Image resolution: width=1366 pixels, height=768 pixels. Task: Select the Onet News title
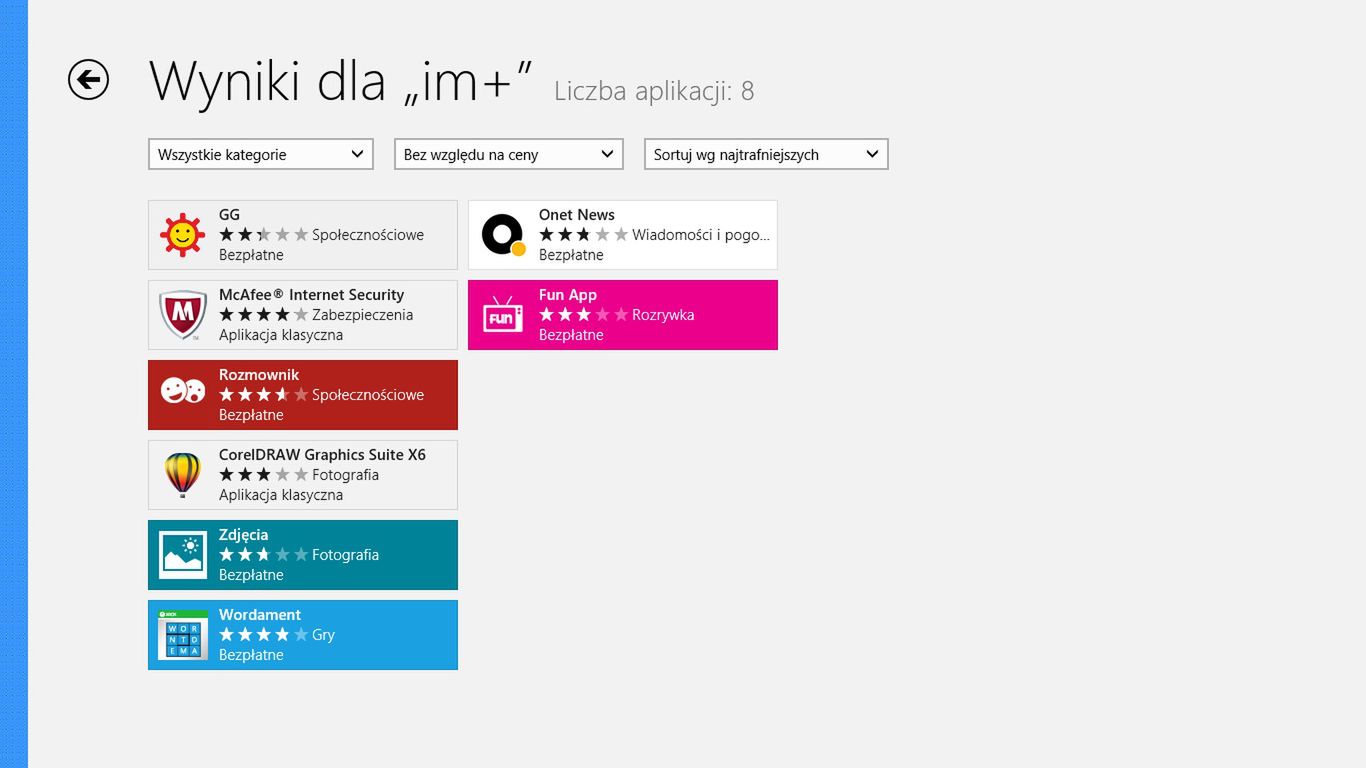(x=577, y=215)
